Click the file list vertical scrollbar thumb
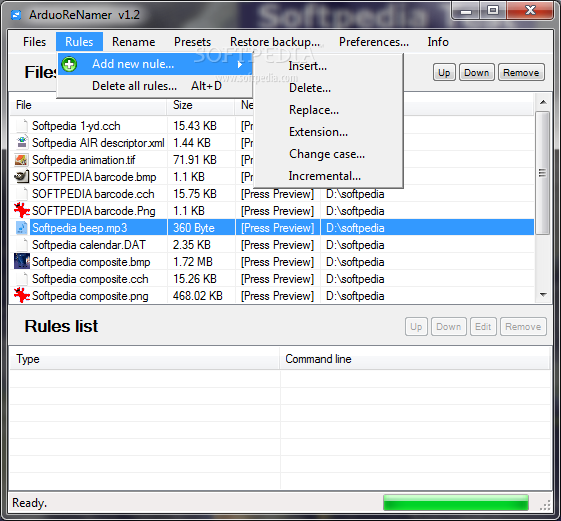Viewport: 561px width, 521px height. pos(543,173)
